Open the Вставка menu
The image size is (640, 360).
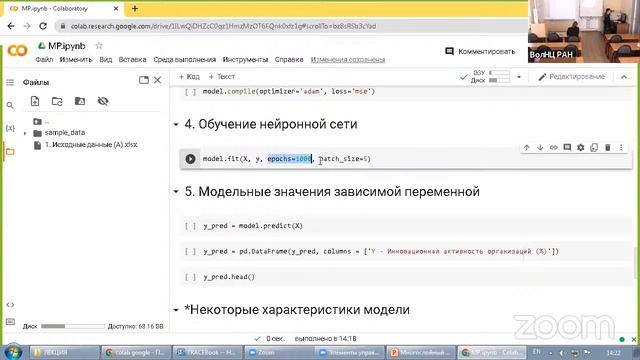[132, 60]
